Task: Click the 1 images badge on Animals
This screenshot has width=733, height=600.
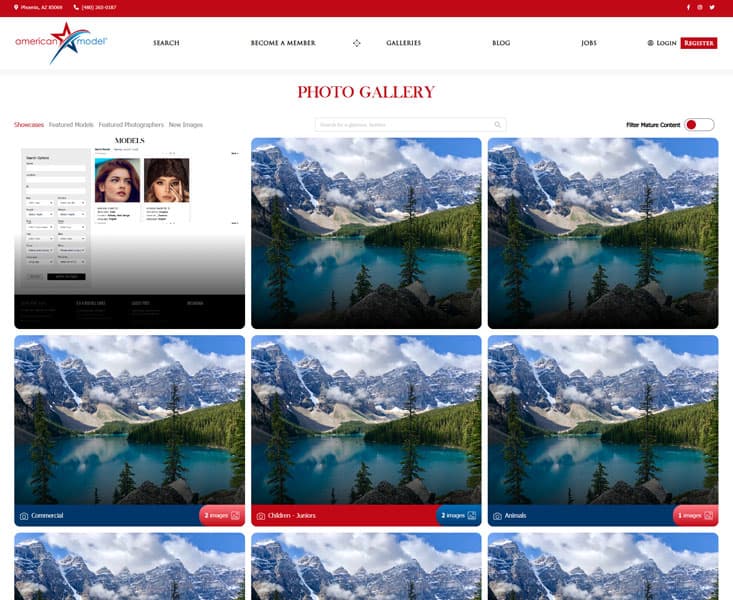Action: click(x=696, y=515)
